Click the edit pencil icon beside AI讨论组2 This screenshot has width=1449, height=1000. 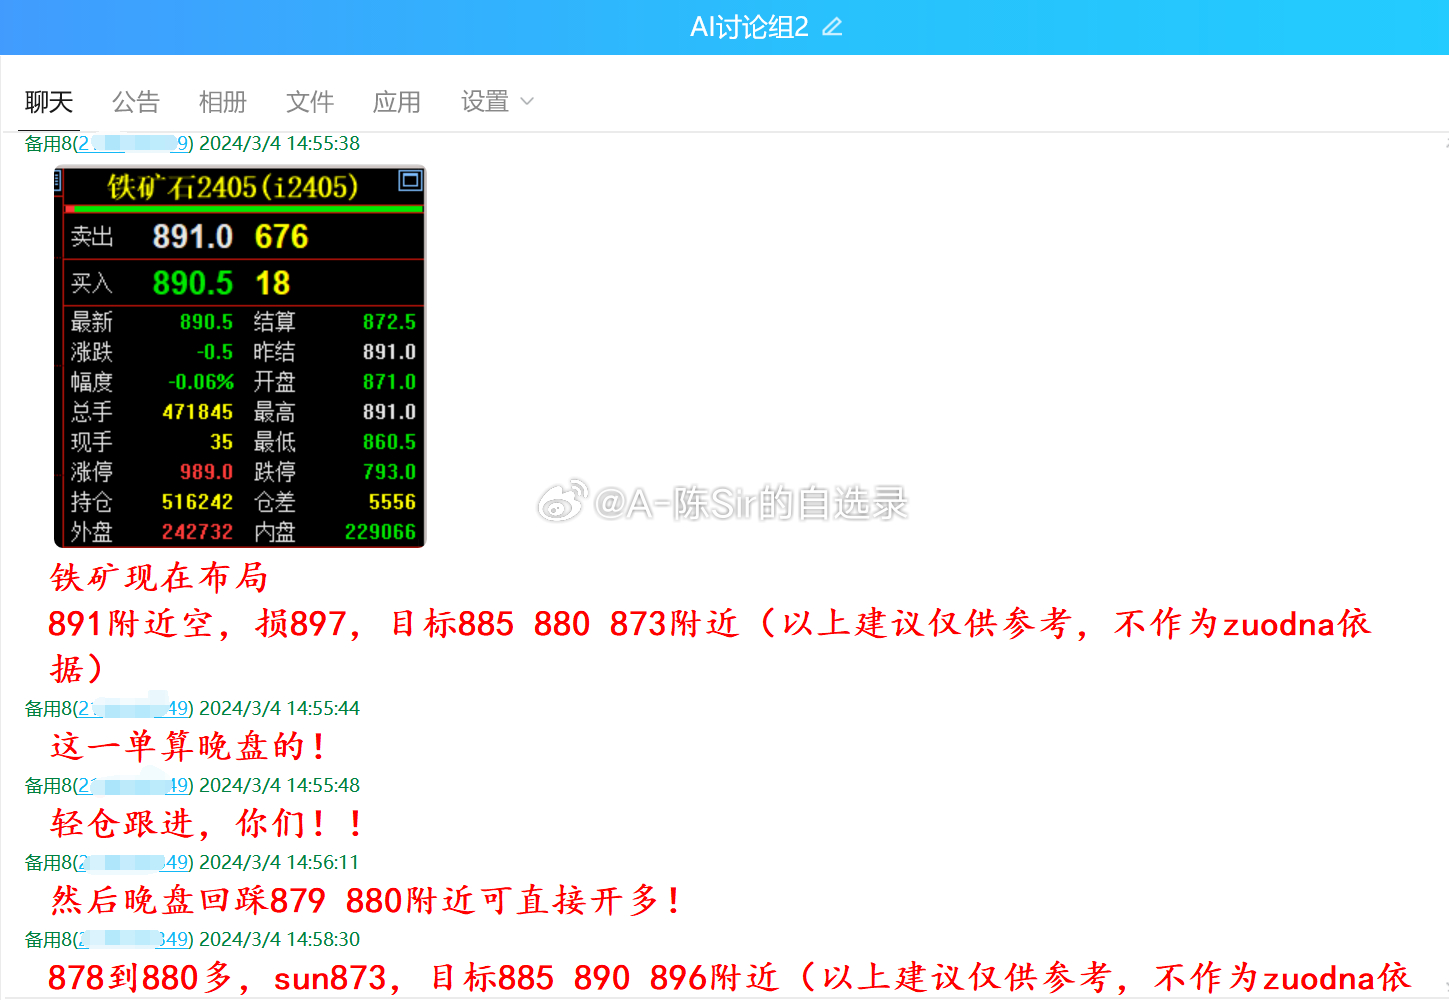pos(832,27)
